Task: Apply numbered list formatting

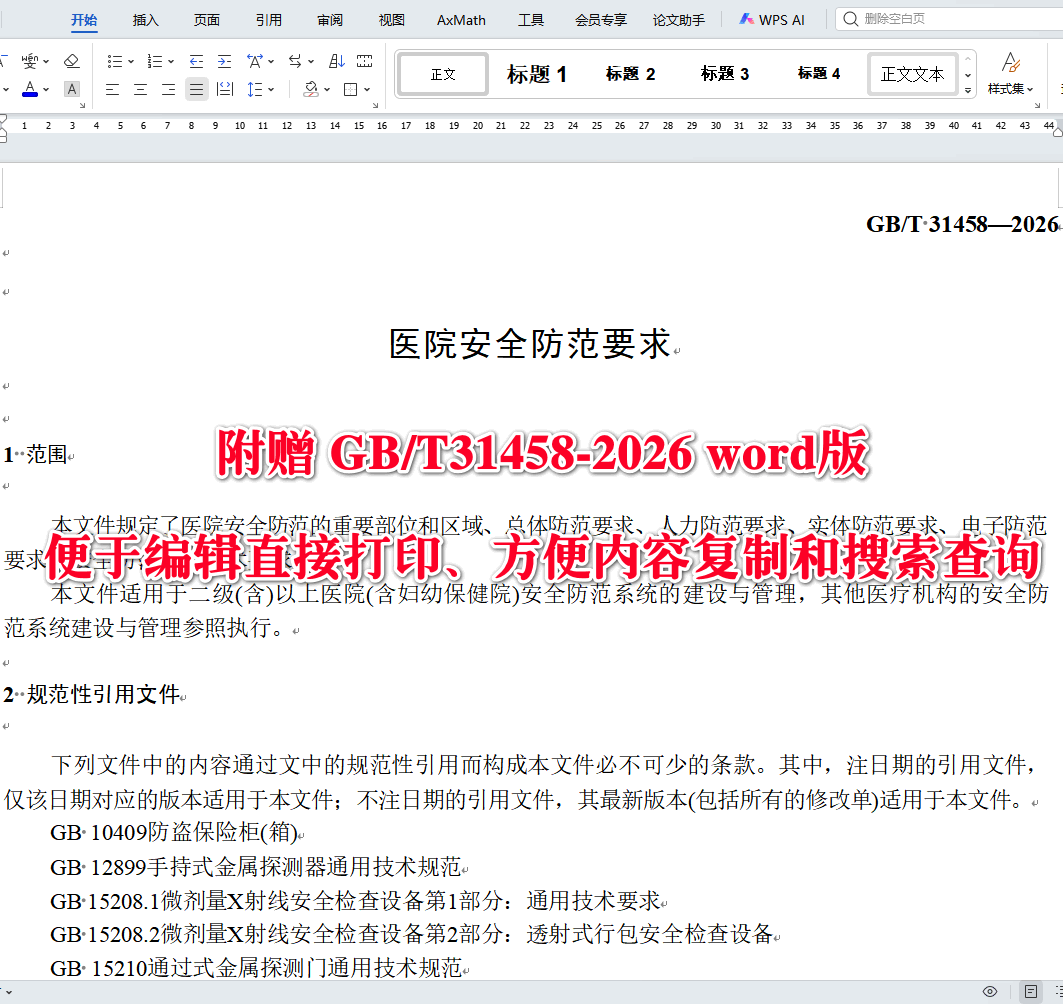Action: click(157, 61)
